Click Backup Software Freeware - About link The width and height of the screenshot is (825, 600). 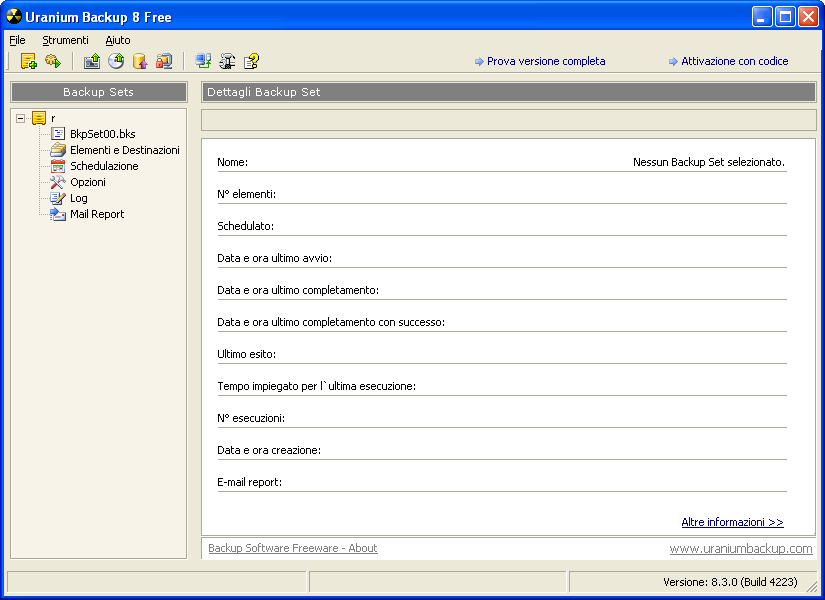tap(293, 548)
